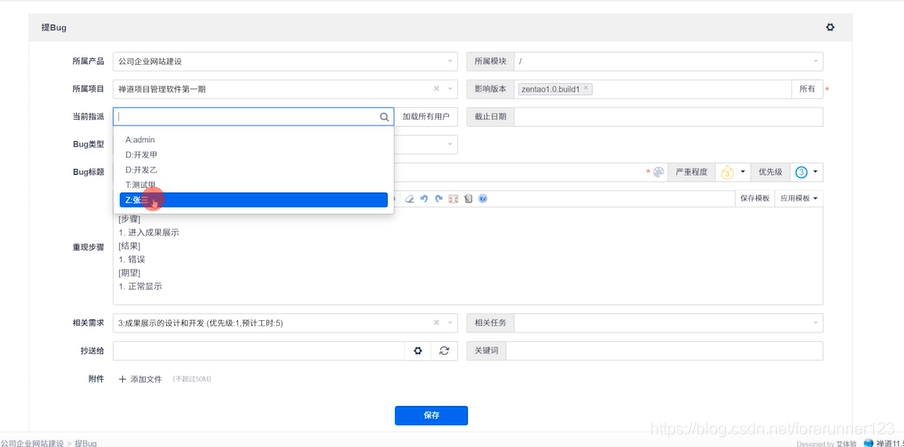The width and height of the screenshot is (904, 447).
Task: Click the eraser clear-format editor icon
Action: [x=409, y=198]
